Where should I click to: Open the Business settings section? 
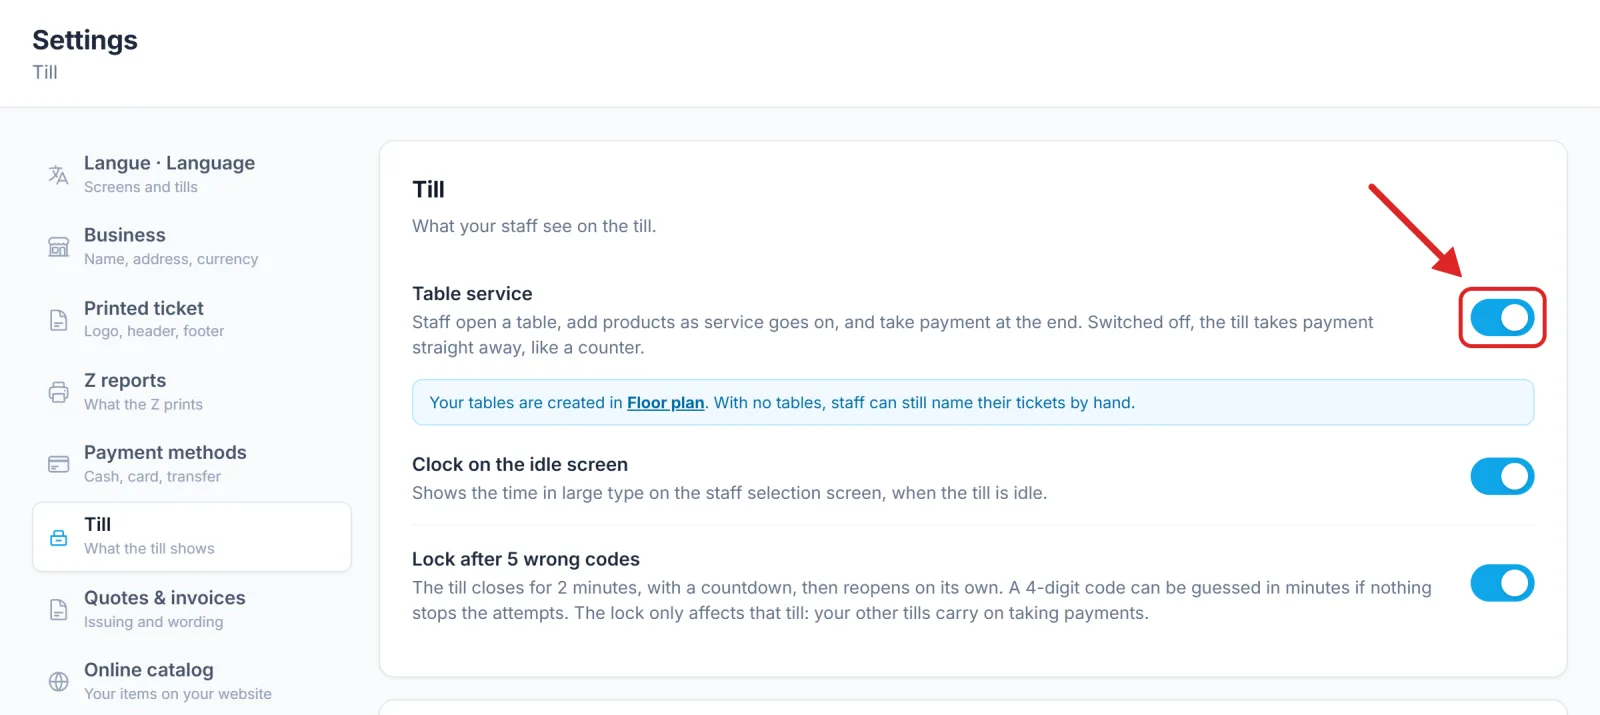click(x=192, y=247)
